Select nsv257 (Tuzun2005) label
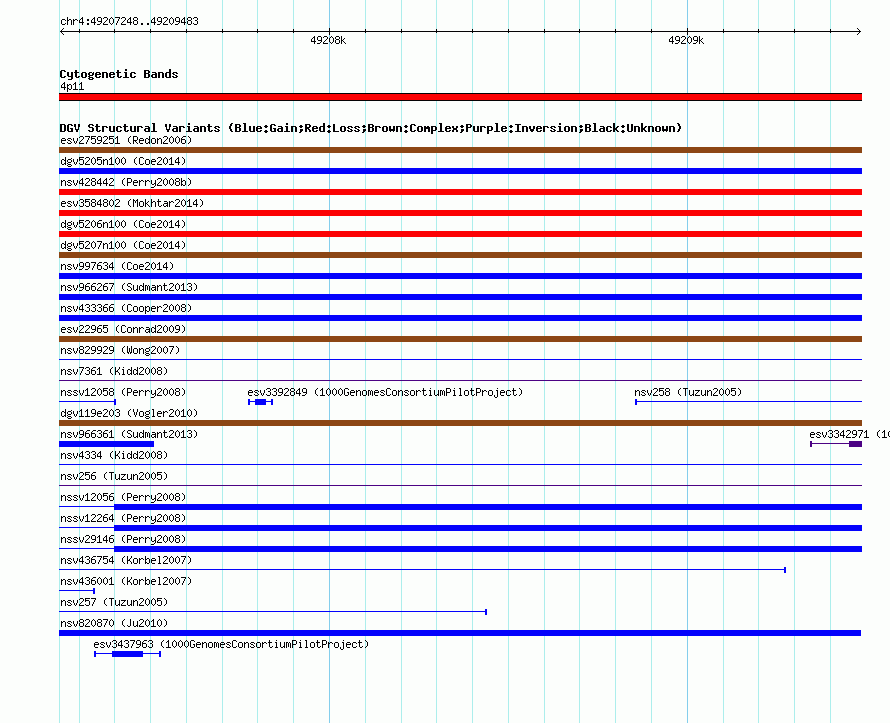890x723 pixels. [114, 602]
